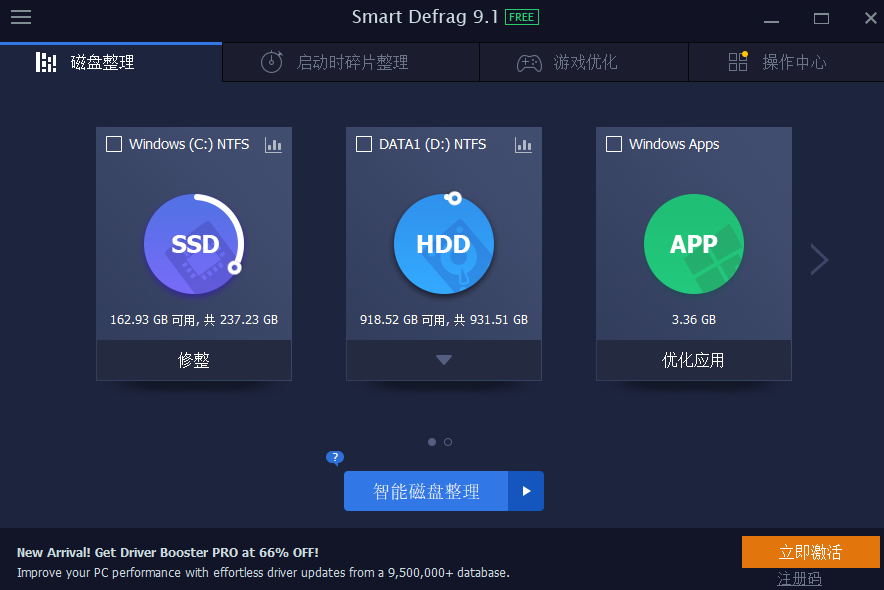View Windows (C:) disk usage chart
The width and height of the screenshot is (884, 590).
pyautogui.click(x=273, y=145)
